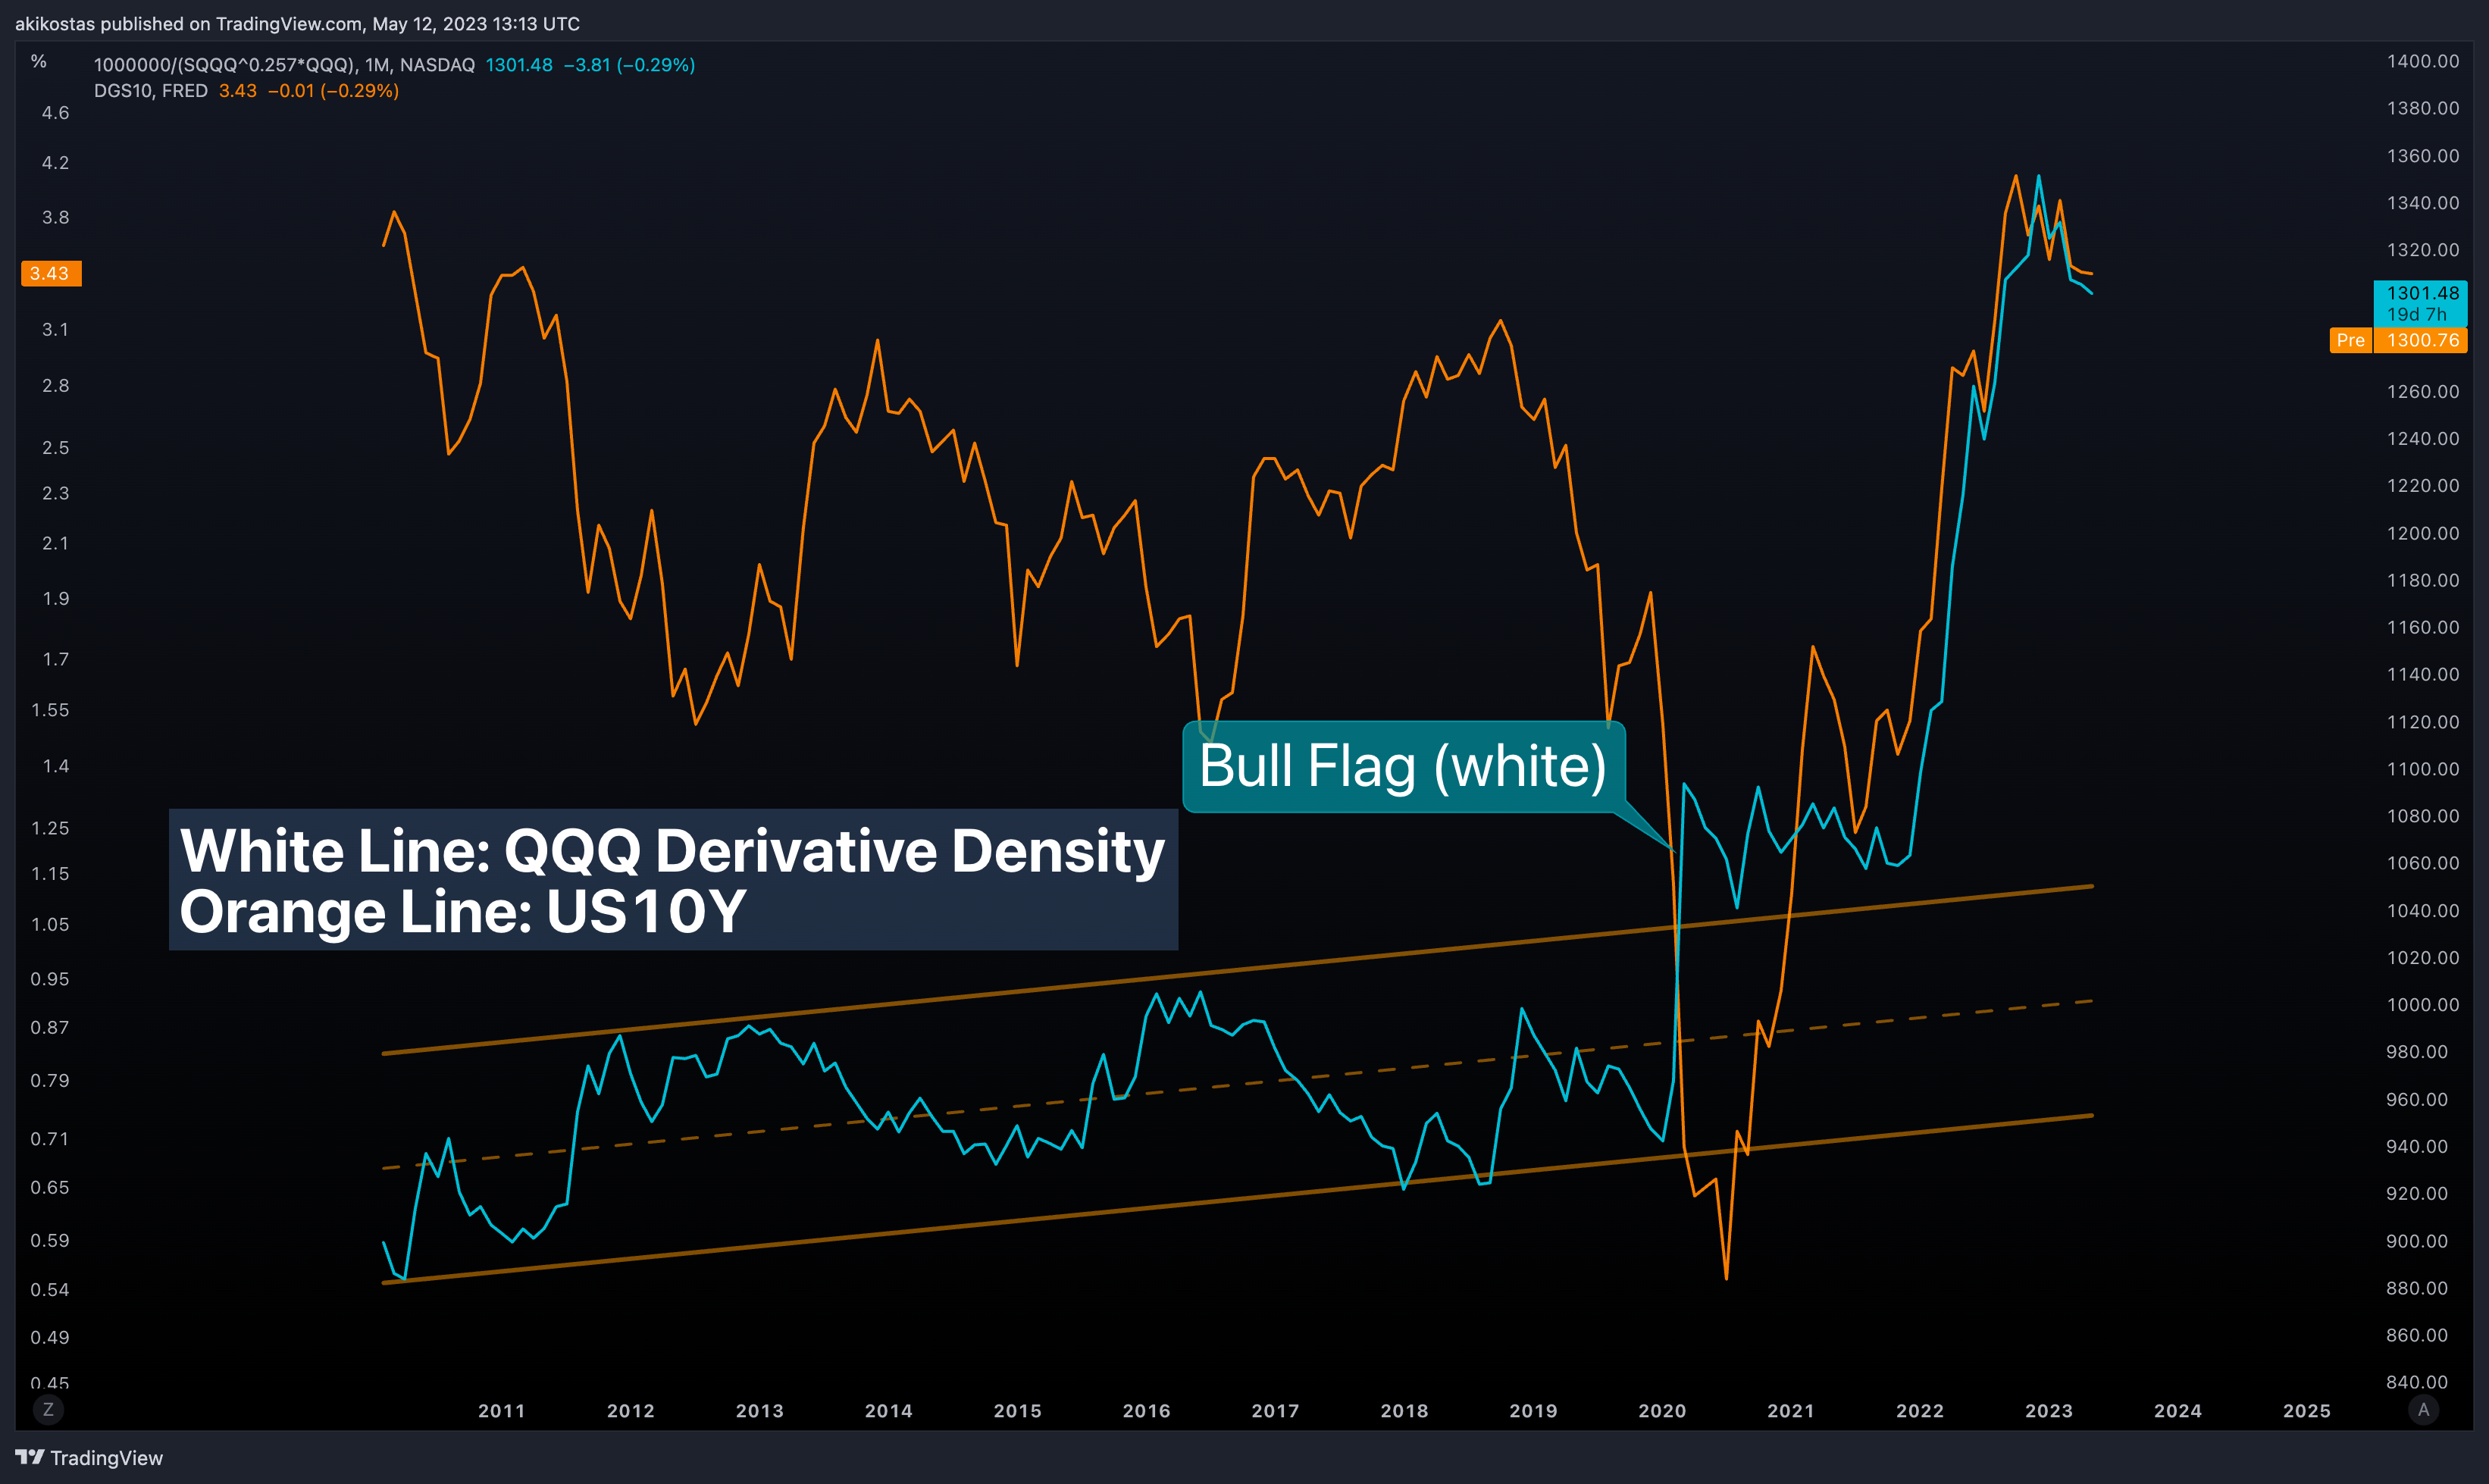Screen dimensions: 2489x1484
Task: Click the 1200.00 value on right price scale
Action: [x=2423, y=533]
